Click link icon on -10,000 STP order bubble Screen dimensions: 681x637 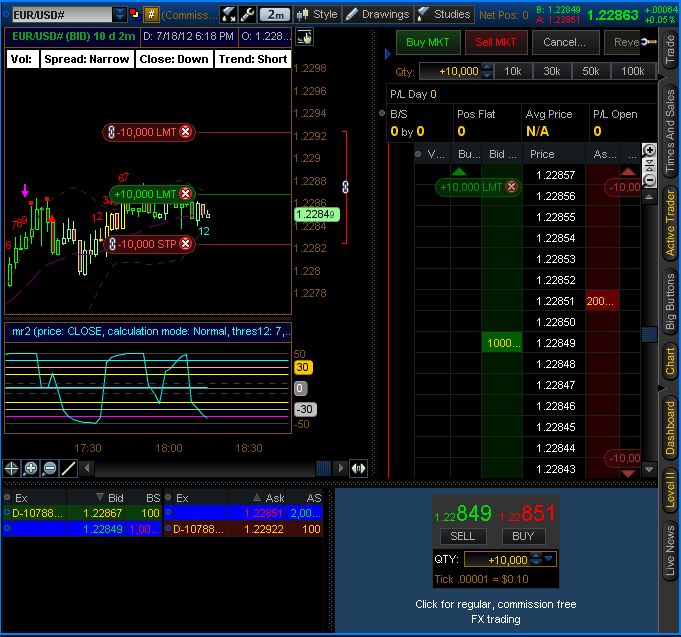112,244
